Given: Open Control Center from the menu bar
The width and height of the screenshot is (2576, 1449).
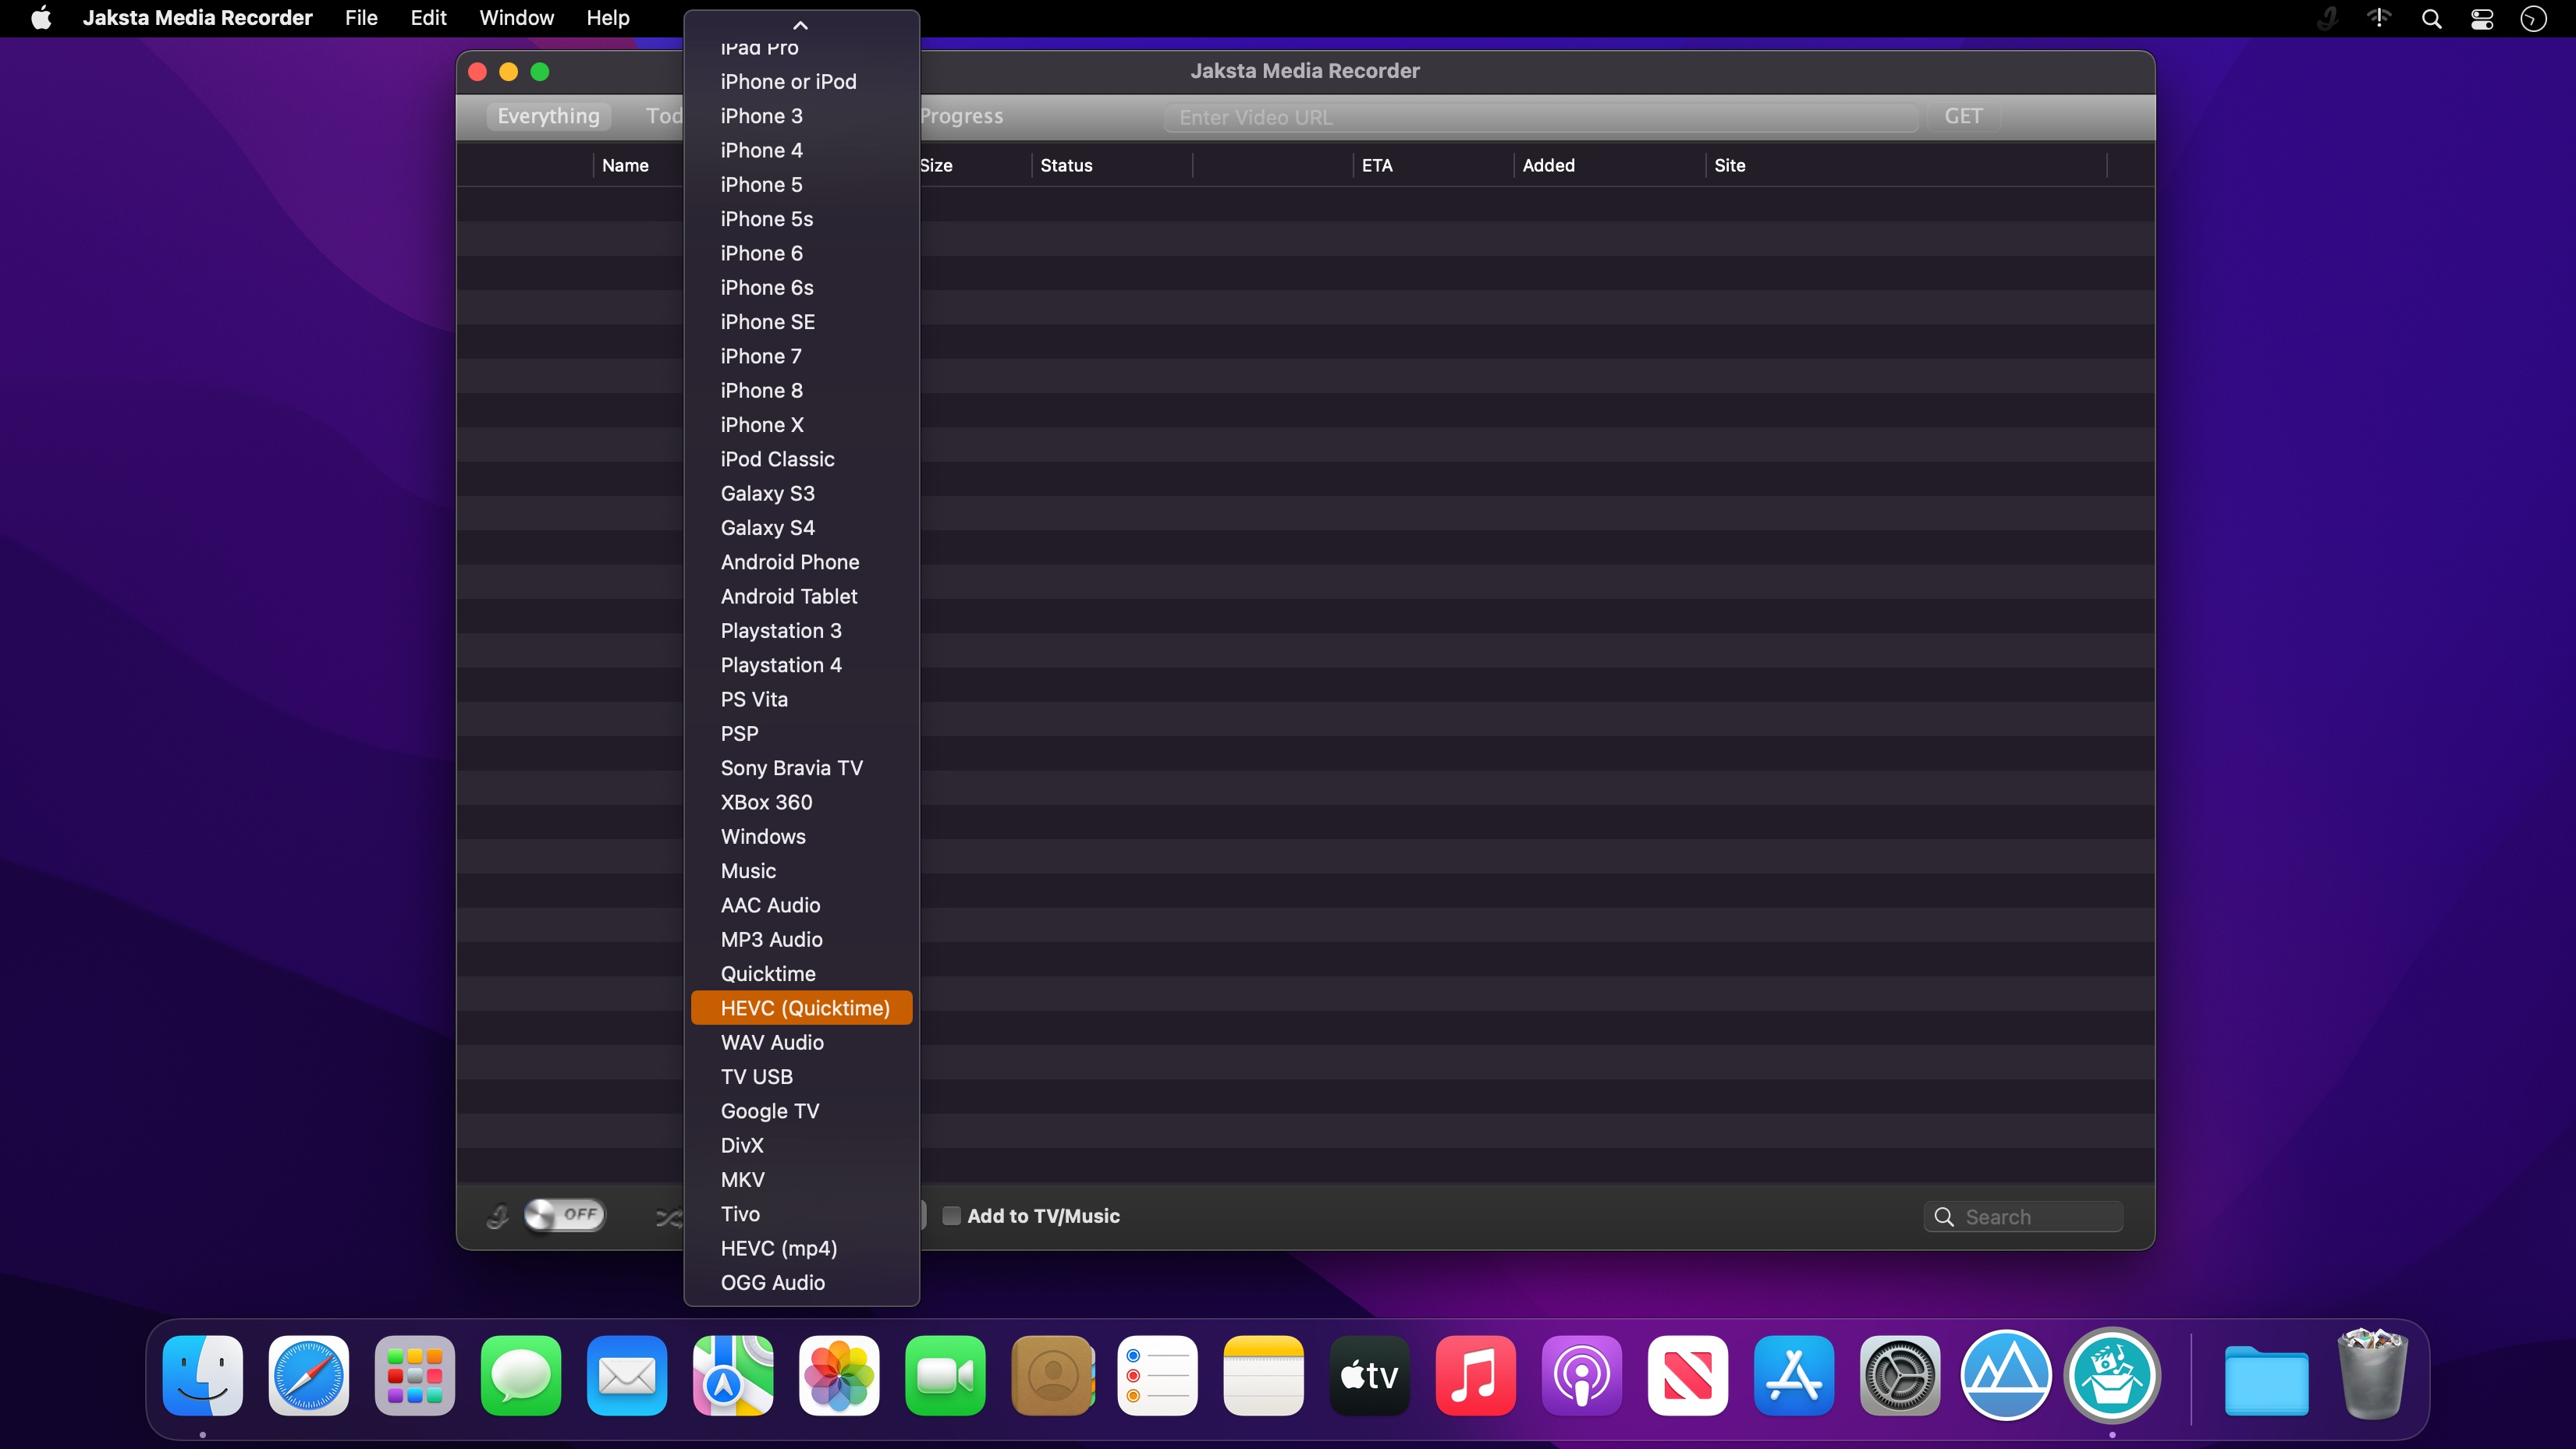Looking at the screenshot, I should [2482, 18].
